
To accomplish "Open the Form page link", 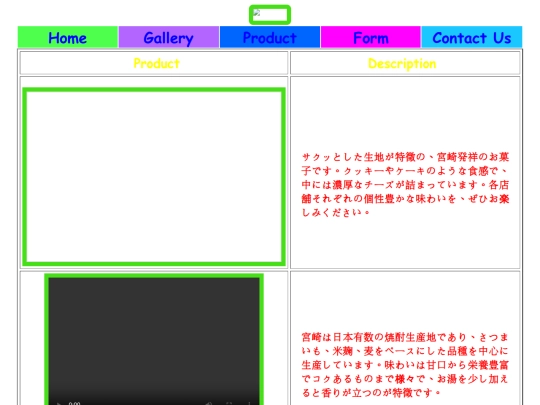I will [x=371, y=37].
